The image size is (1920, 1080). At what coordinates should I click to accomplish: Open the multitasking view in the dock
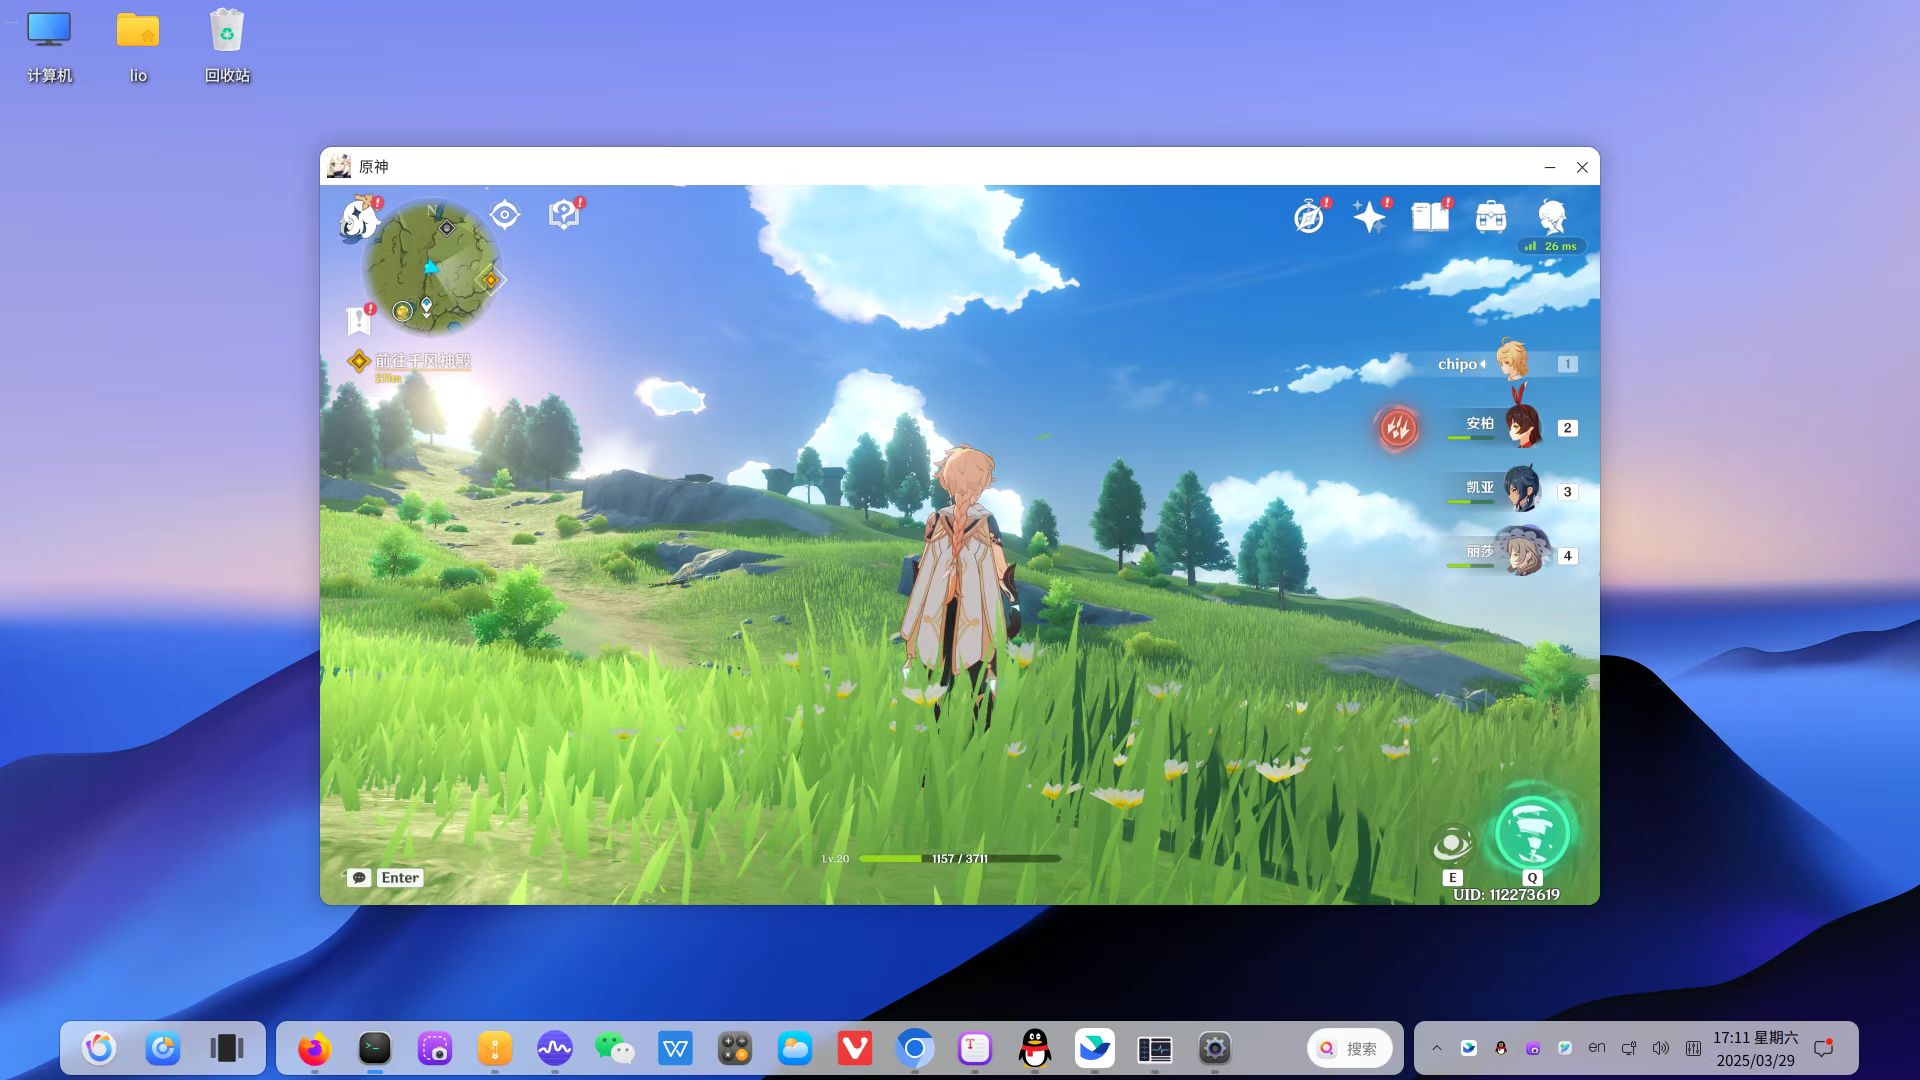click(x=227, y=1048)
